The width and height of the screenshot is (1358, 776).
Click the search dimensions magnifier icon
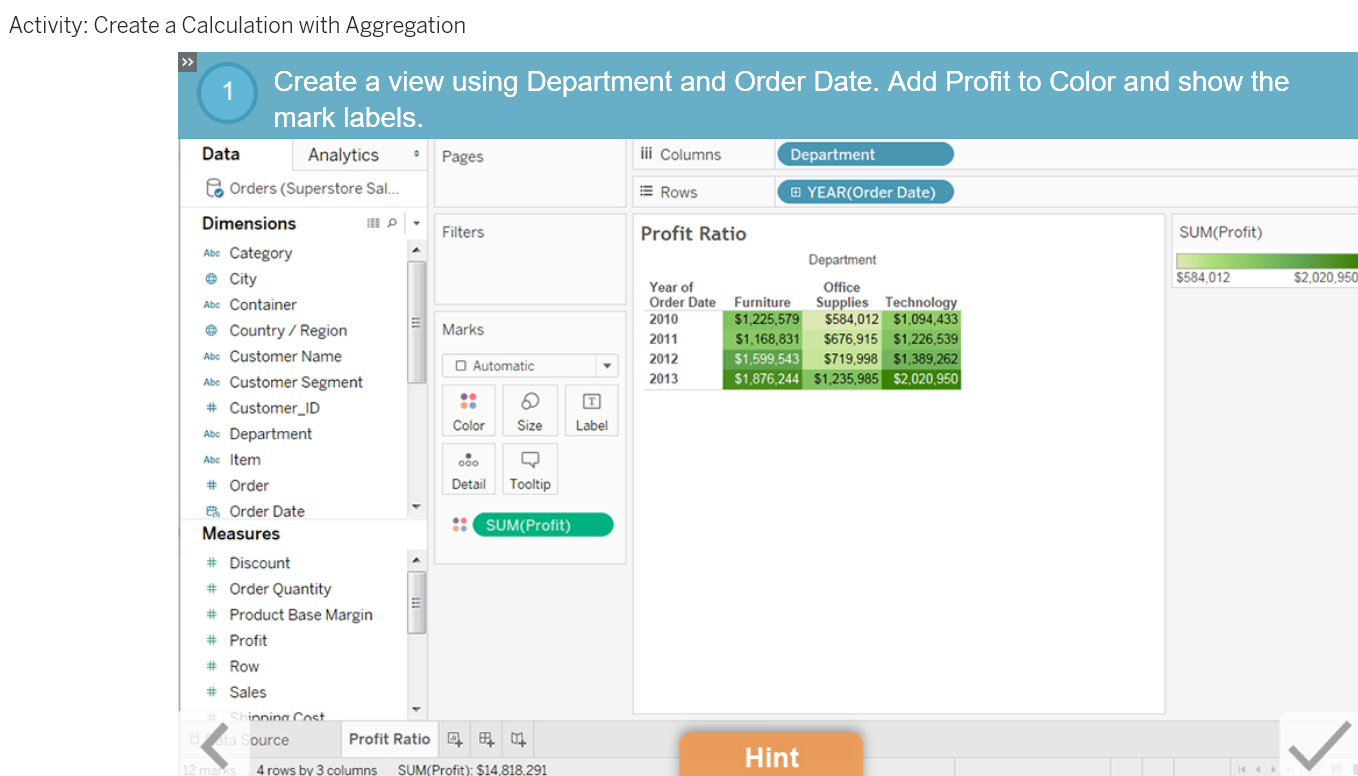pyautogui.click(x=392, y=223)
